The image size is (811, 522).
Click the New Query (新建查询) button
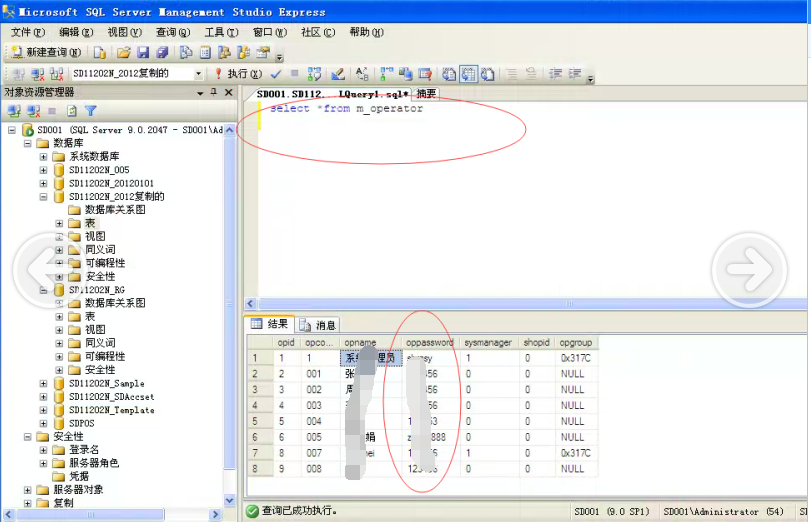coord(46,52)
